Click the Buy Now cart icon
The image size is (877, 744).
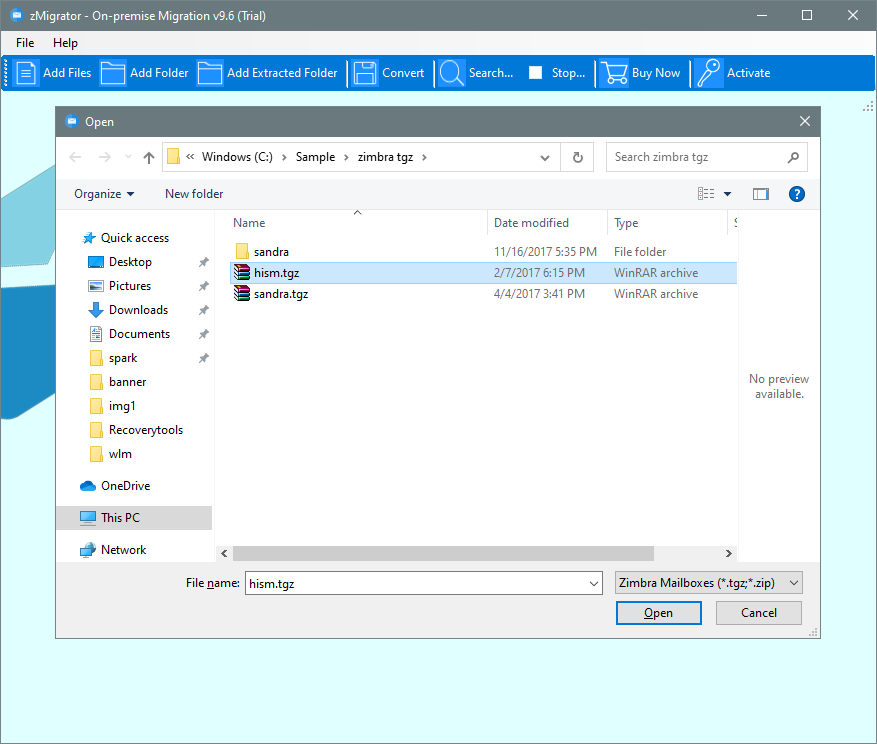tap(614, 73)
